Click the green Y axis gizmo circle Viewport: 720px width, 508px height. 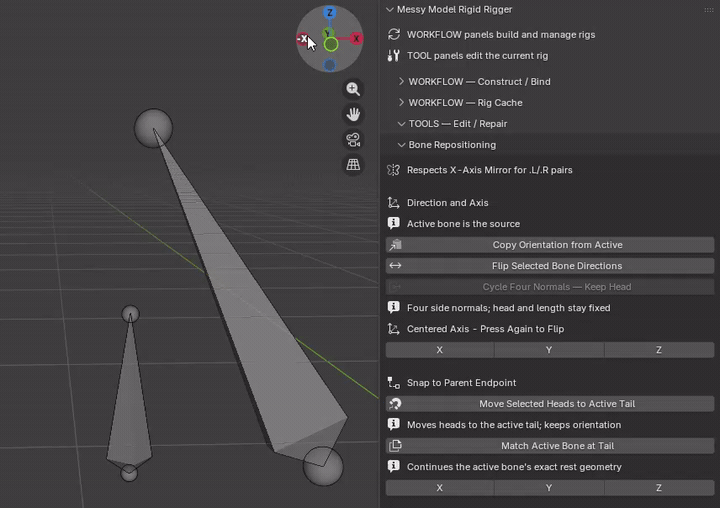(x=331, y=45)
